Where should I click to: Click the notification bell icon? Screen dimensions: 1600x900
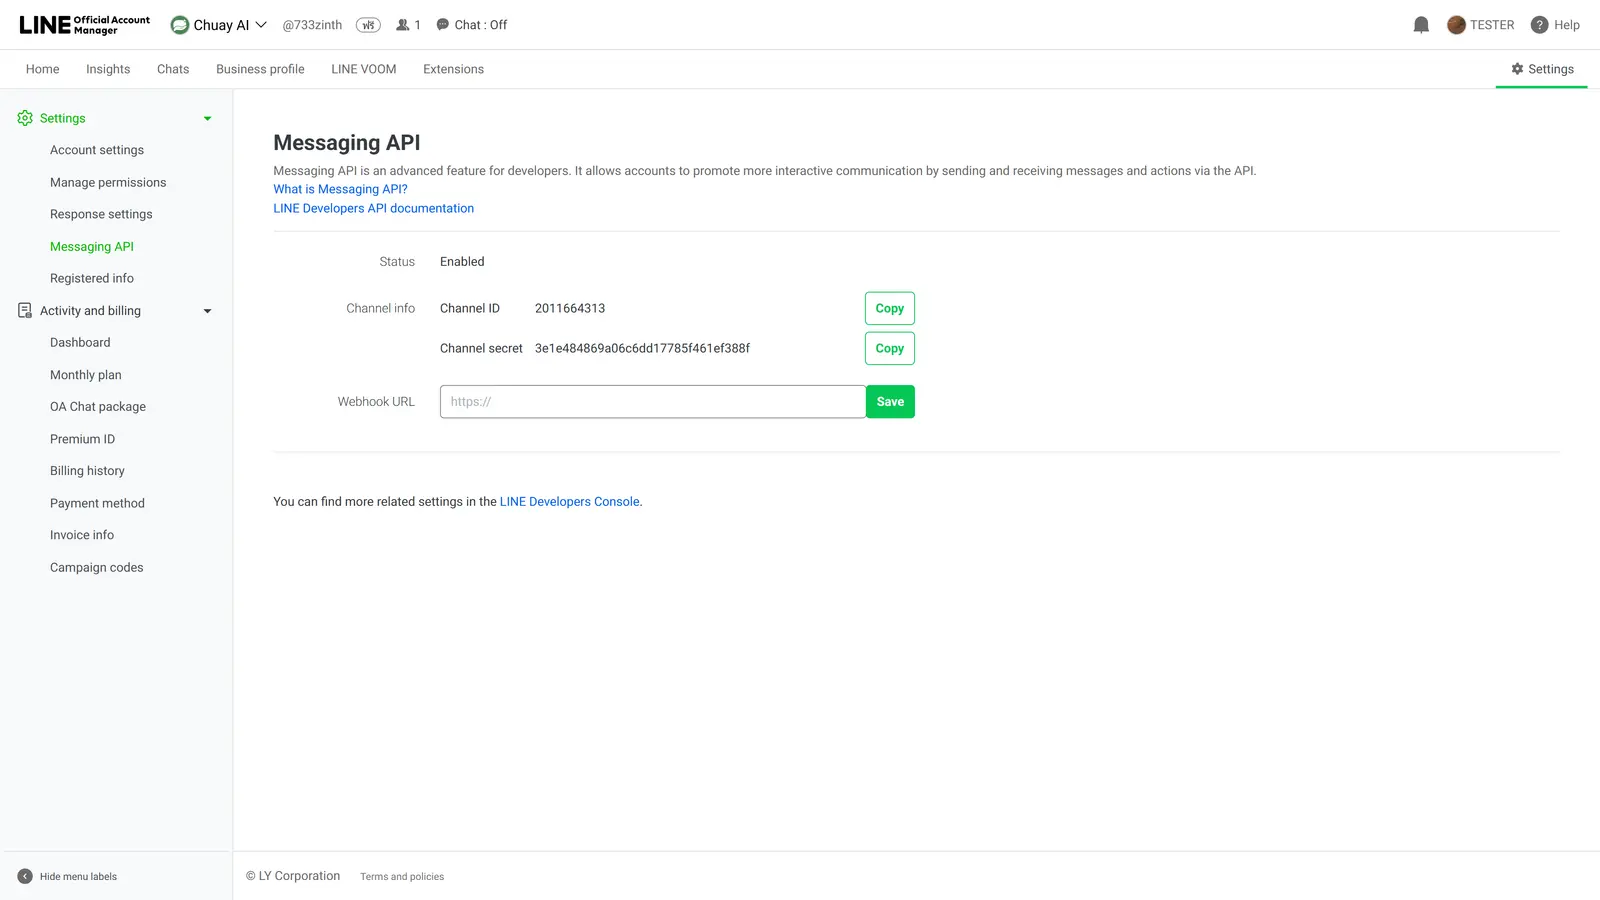click(1421, 25)
